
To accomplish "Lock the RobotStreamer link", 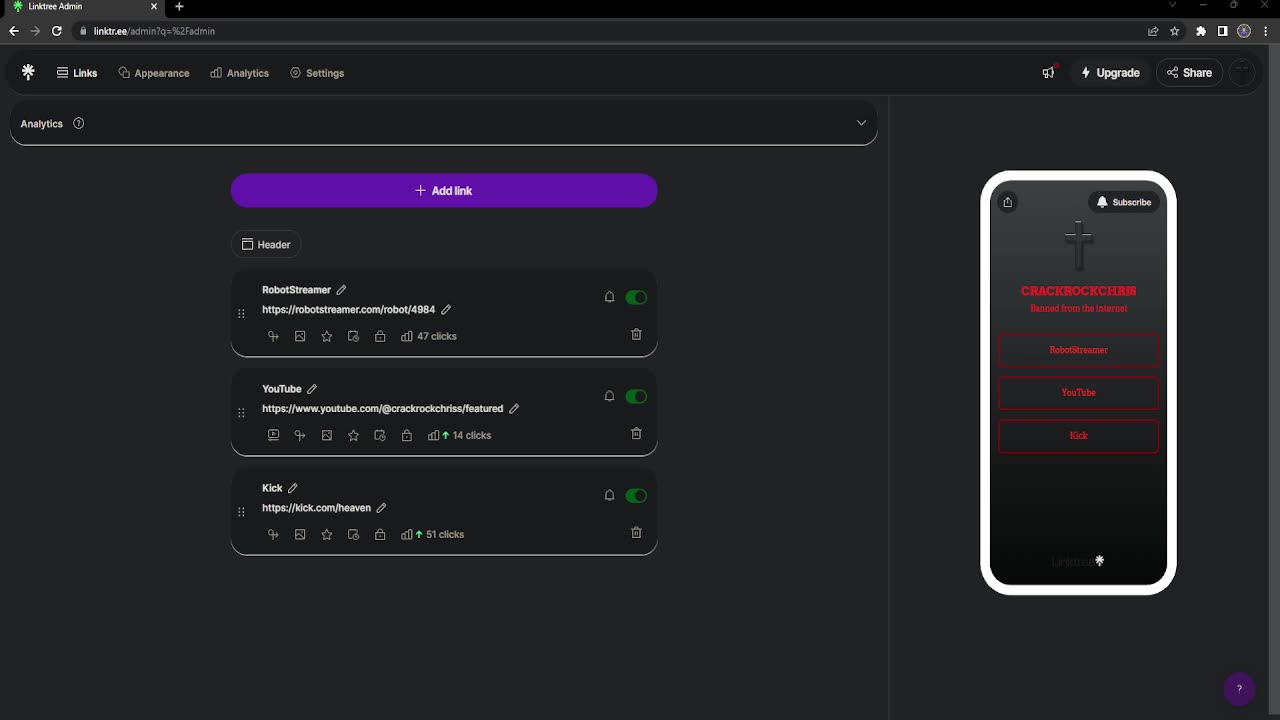I will (x=380, y=336).
